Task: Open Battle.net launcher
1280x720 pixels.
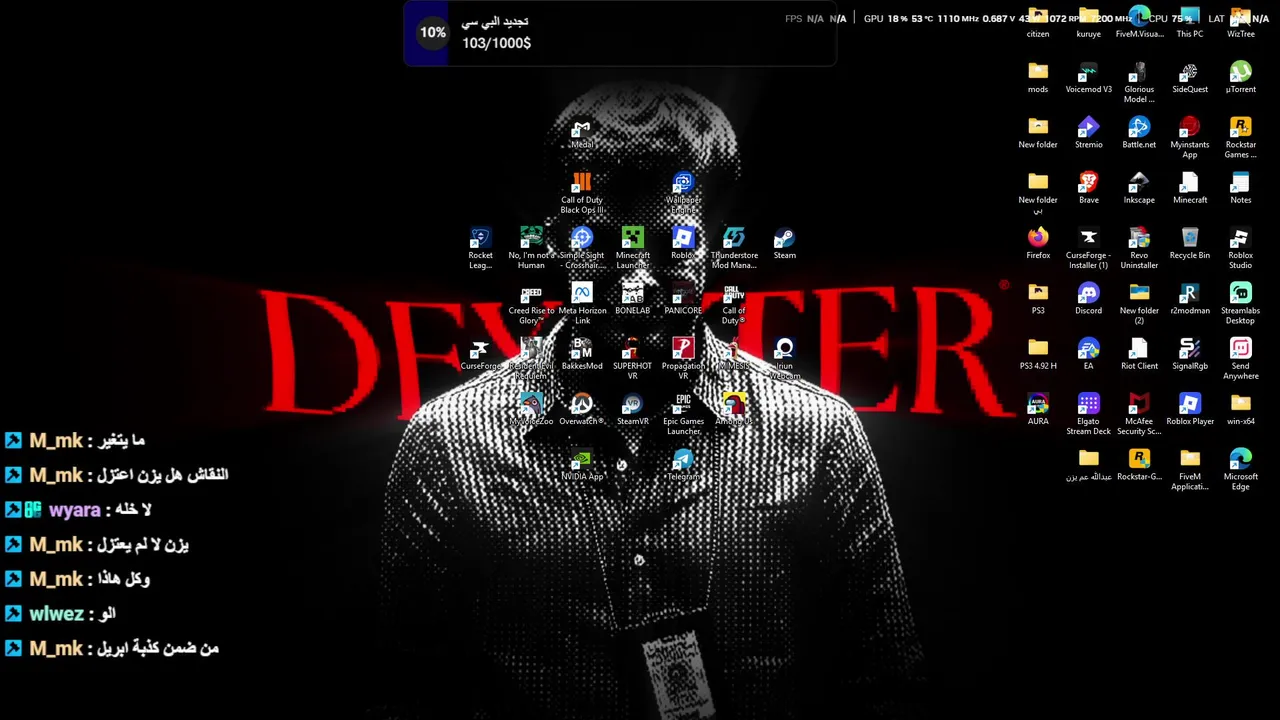Action: (x=1139, y=133)
